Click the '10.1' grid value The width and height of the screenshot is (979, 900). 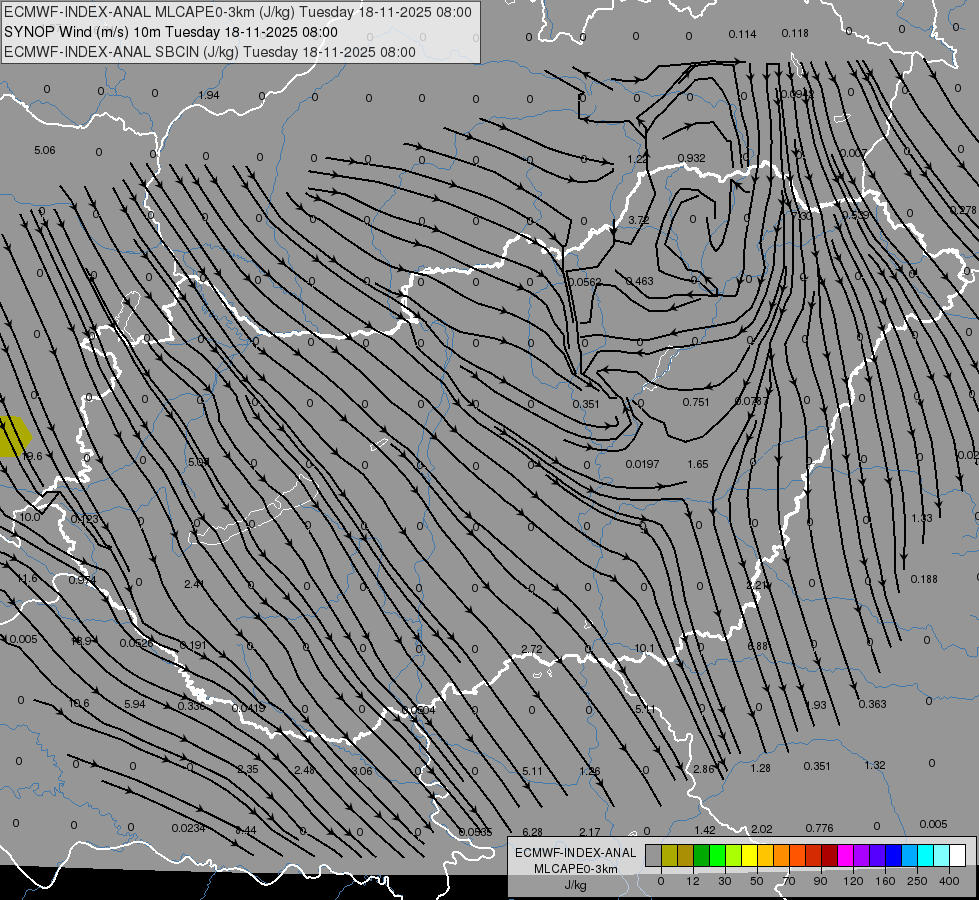(644, 648)
